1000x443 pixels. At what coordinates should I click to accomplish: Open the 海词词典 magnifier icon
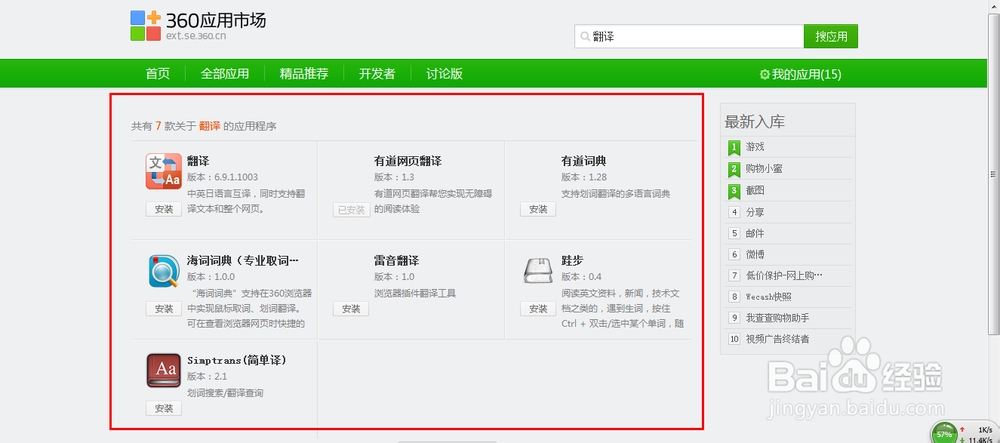point(164,271)
